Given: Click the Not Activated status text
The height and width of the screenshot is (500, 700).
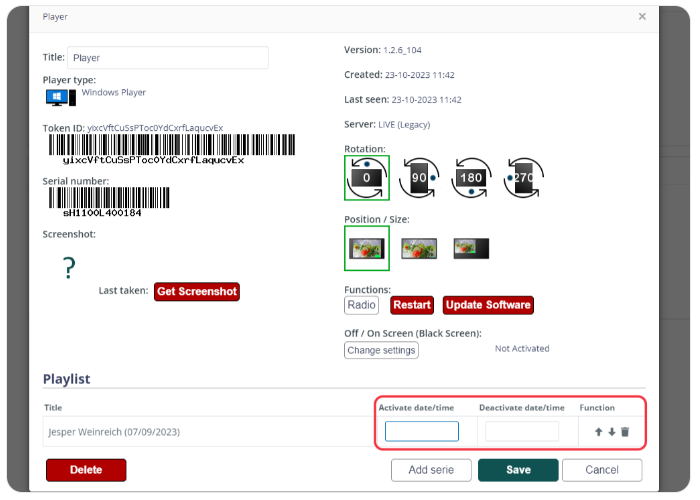Looking at the screenshot, I should (x=522, y=349).
